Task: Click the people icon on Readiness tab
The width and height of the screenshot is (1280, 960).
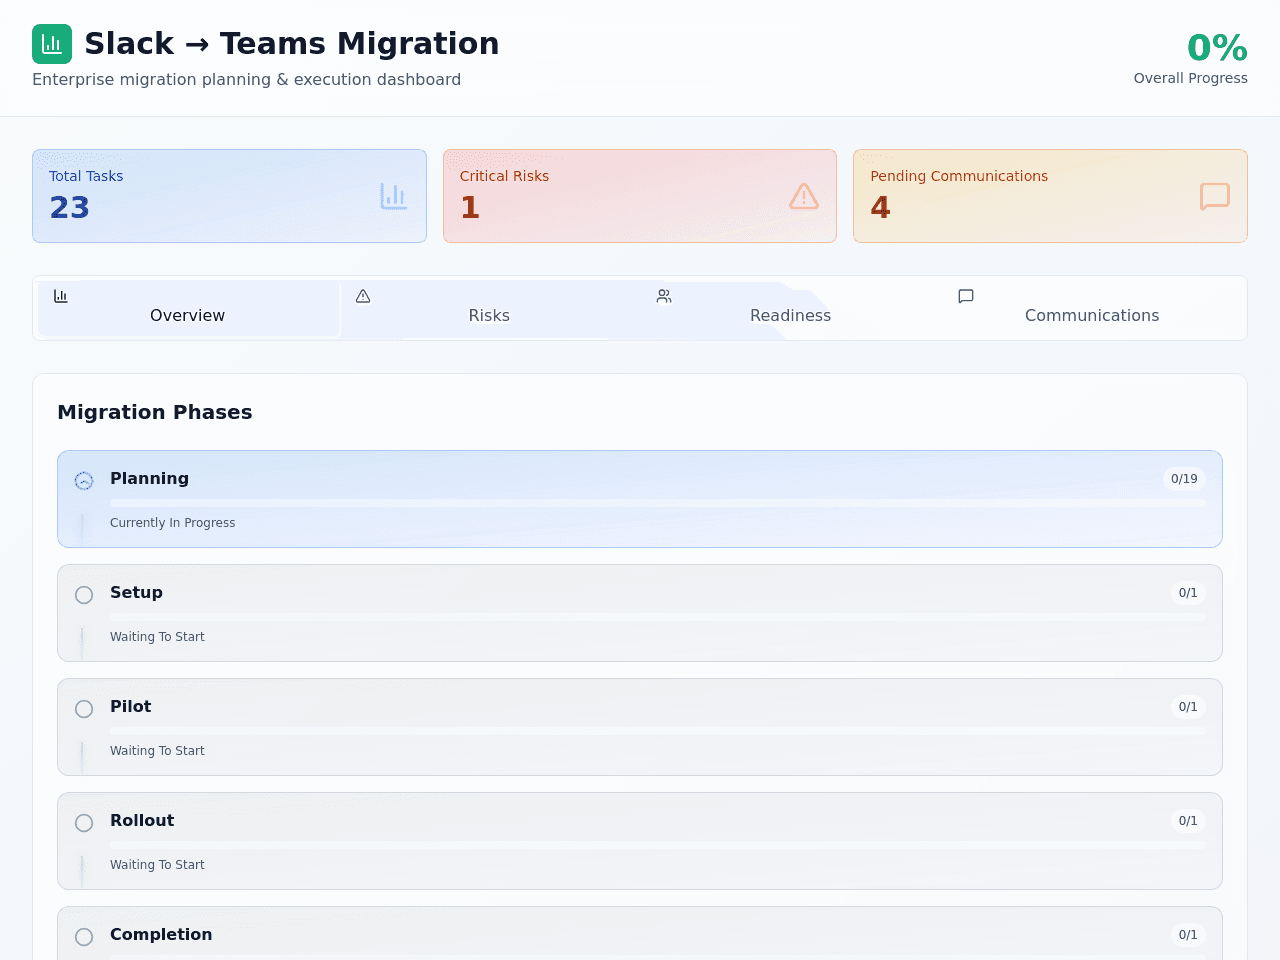Action: (664, 296)
